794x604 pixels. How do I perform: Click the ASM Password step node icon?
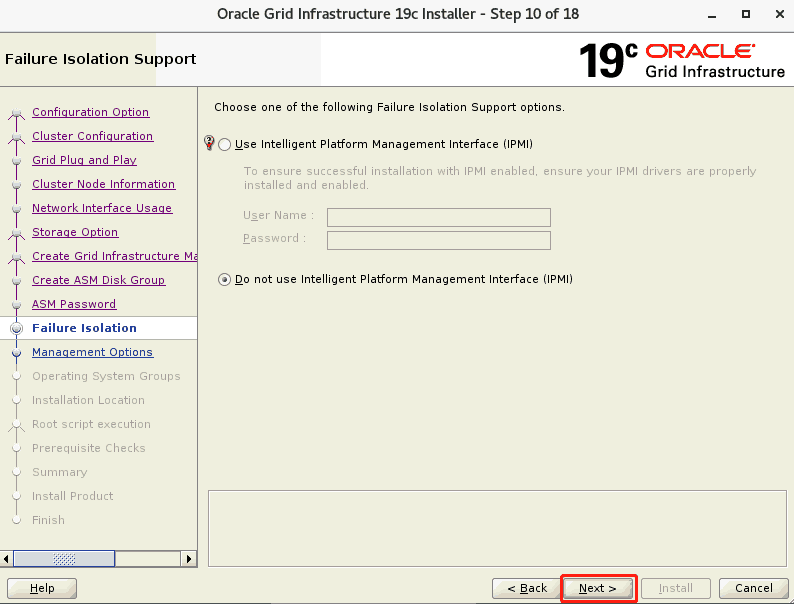pyautogui.click(x=17, y=304)
